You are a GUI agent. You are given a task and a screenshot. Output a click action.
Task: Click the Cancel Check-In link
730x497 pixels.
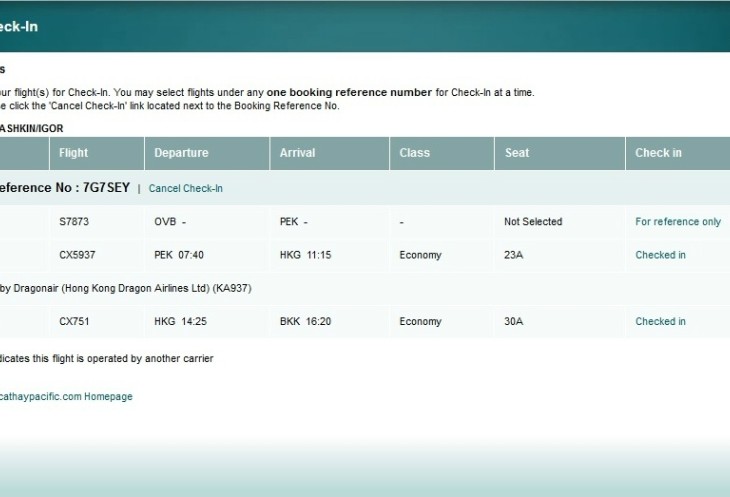click(x=186, y=188)
